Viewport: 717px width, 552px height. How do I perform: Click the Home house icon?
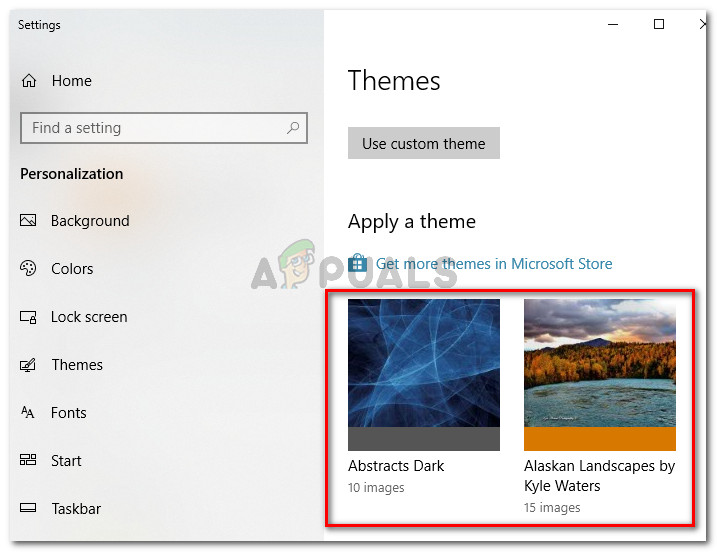(x=29, y=80)
